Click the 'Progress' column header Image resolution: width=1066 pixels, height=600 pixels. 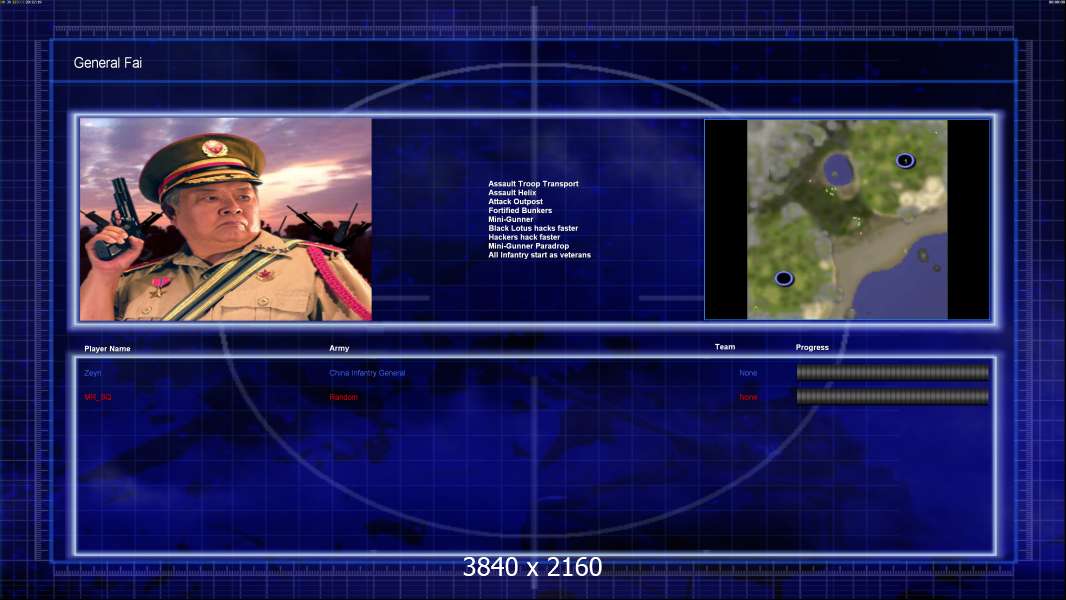[812, 347]
